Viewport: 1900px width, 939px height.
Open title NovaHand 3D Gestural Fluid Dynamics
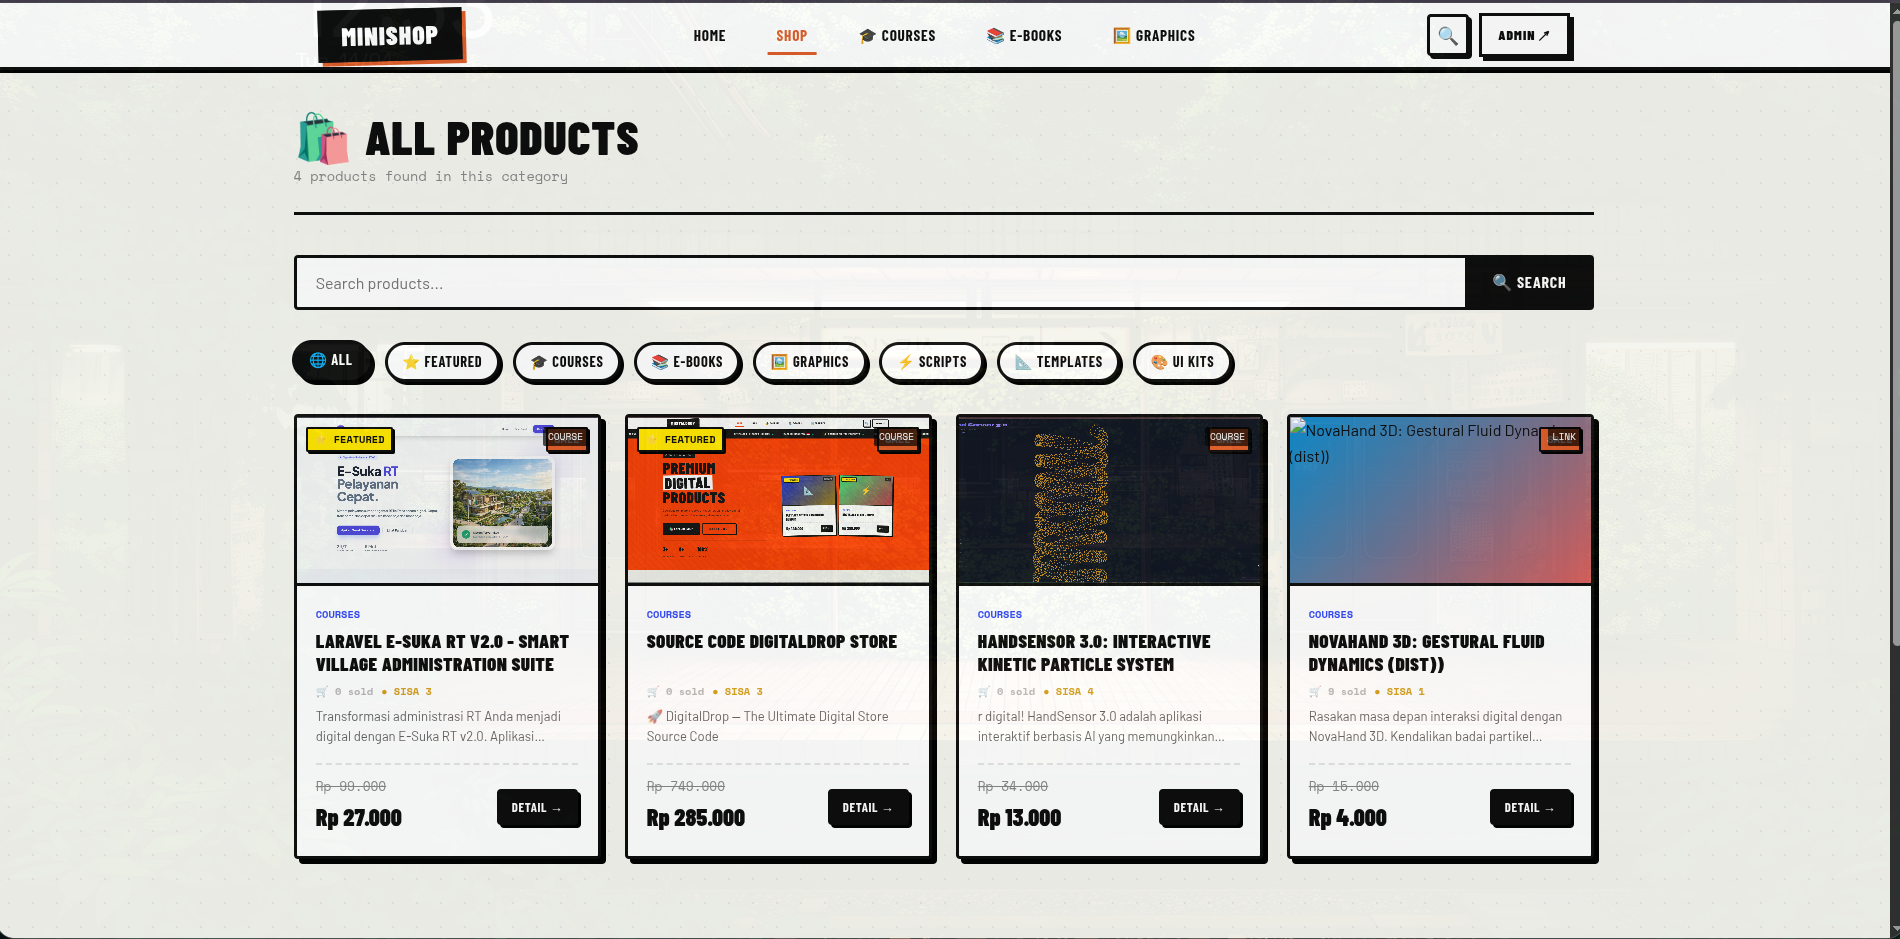pos(1426,653)
